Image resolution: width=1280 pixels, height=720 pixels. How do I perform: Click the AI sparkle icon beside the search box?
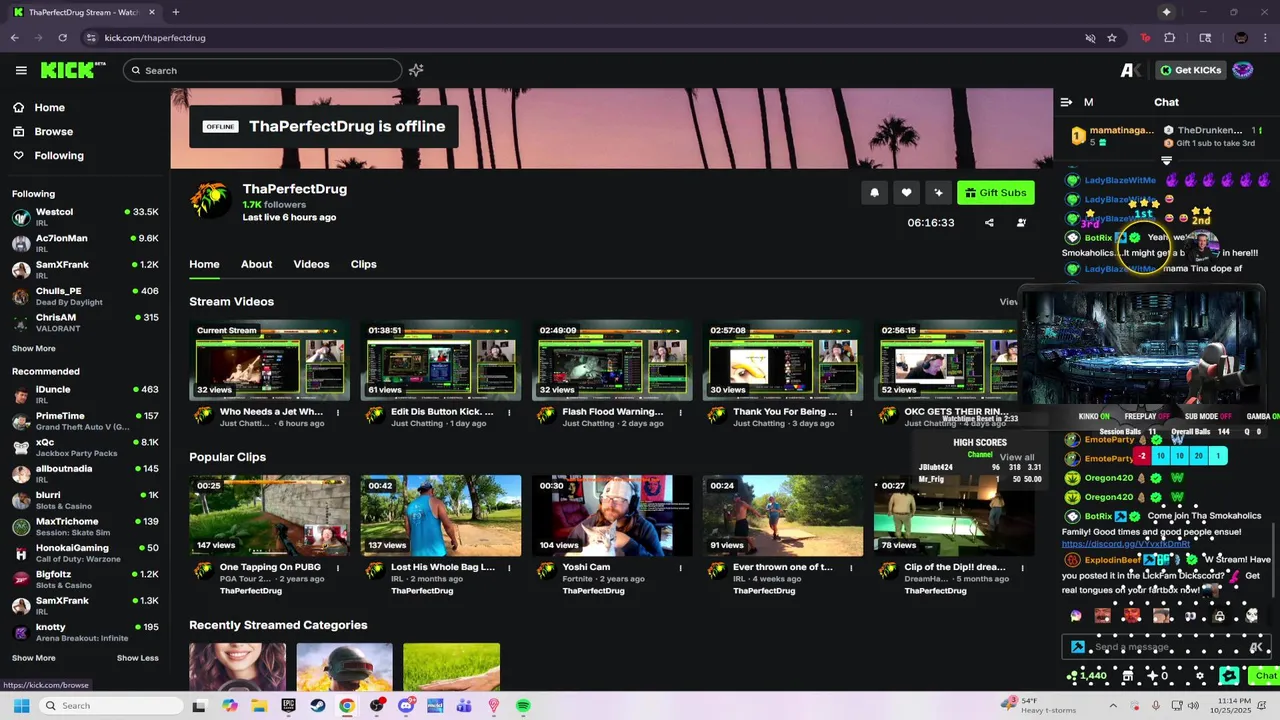(416, 70)
